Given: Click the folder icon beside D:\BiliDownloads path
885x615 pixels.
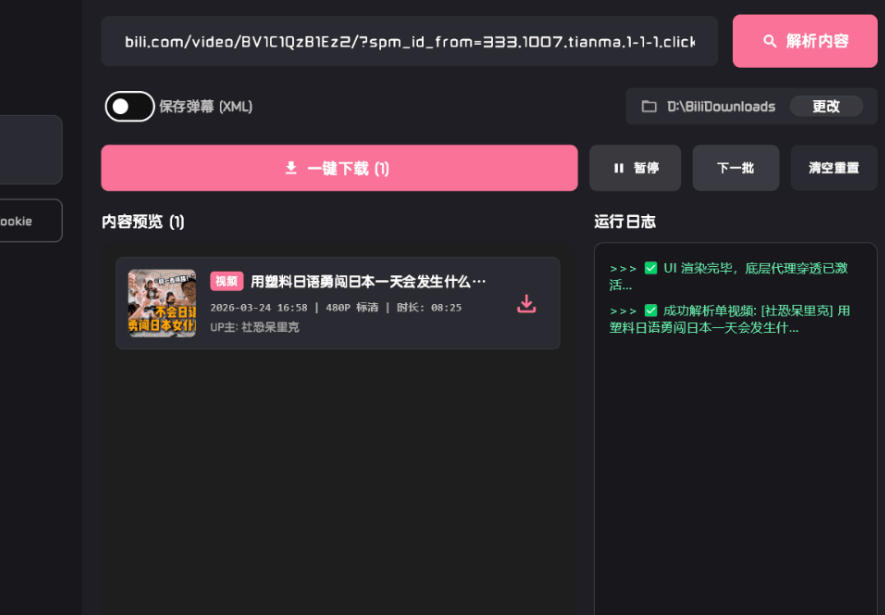Looking at the screenshot, I should coord(648,106).
